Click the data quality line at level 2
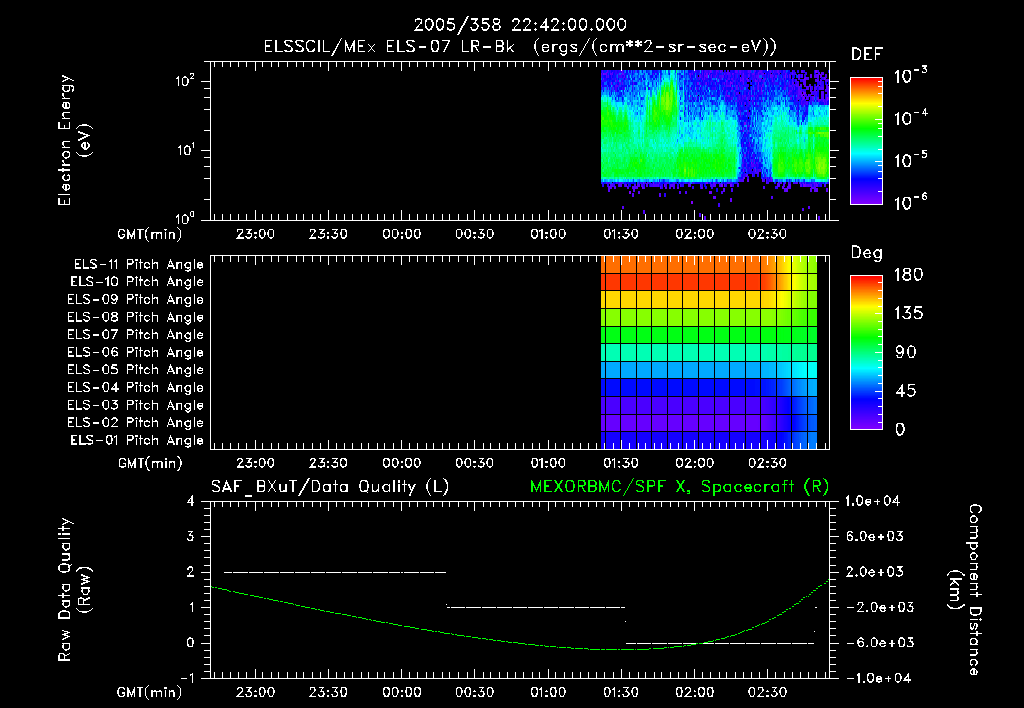 point(335,572)
